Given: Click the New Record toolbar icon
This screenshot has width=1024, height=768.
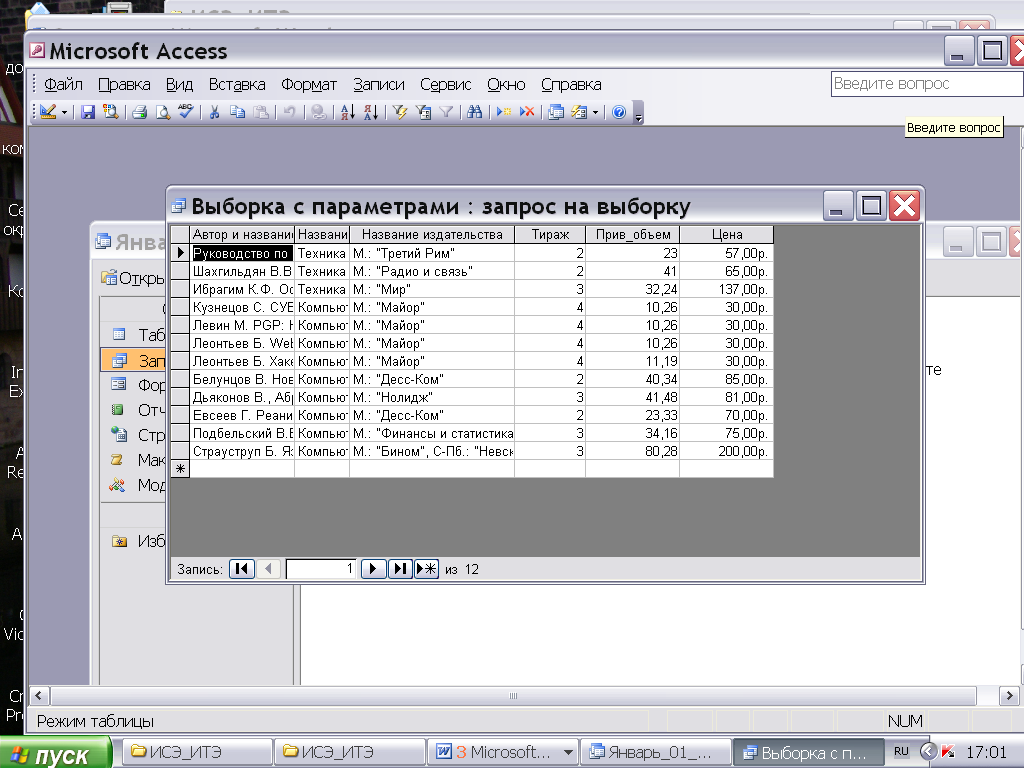Looking at the screenshot, I should click(504, 112).
